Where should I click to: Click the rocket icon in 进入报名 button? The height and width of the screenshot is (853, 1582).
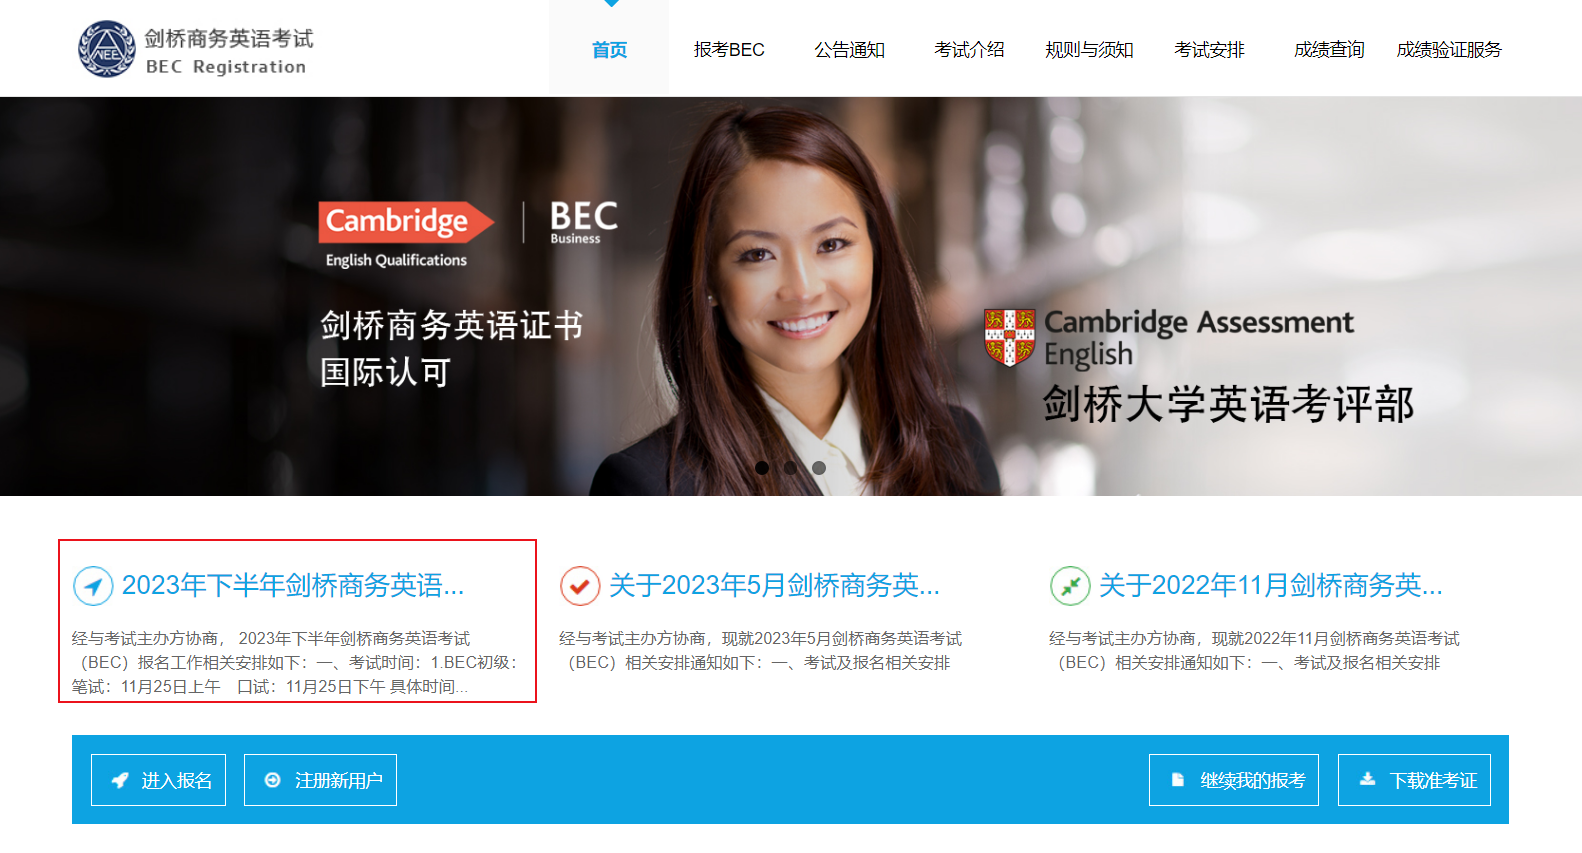click(120, 780)
